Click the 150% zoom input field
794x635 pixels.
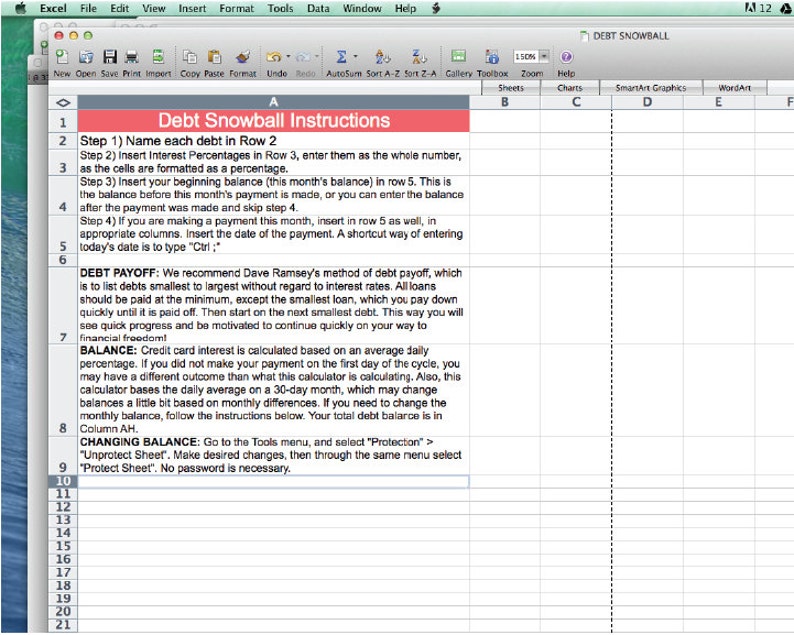[526, 57]
